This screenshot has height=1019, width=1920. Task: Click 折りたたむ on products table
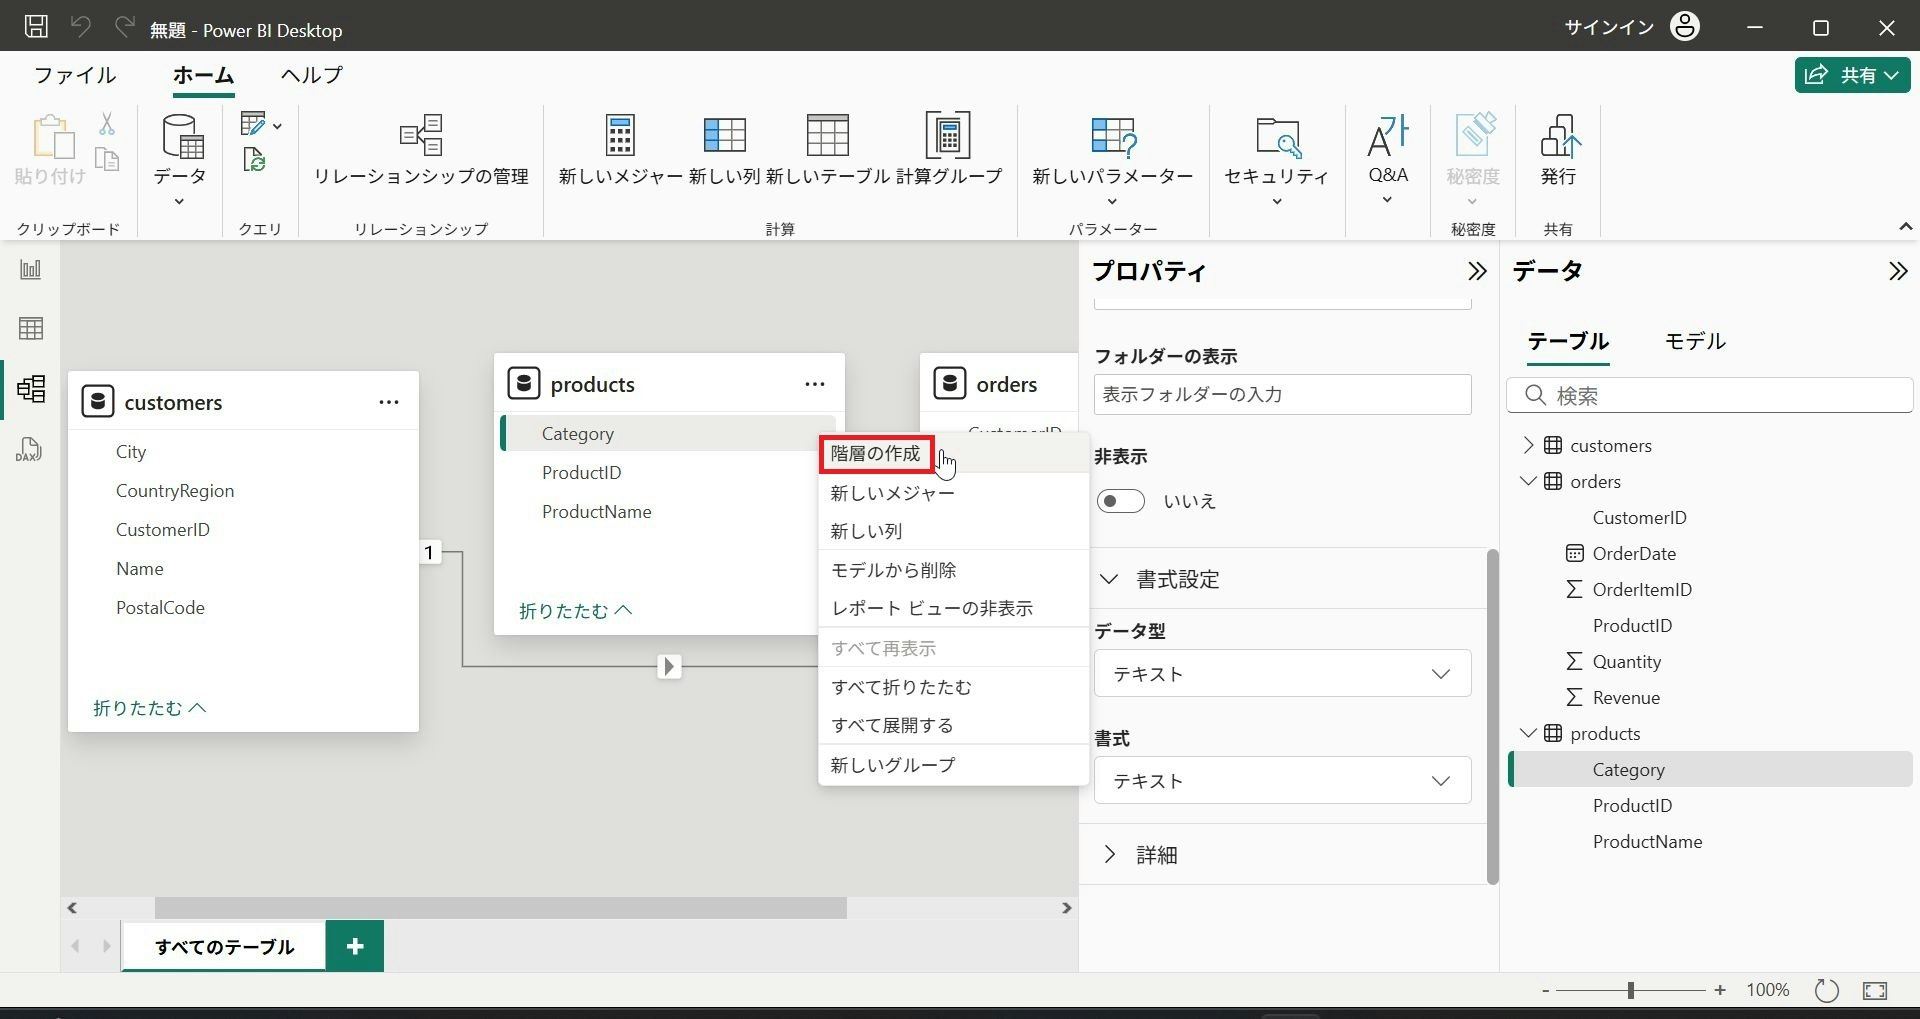tap(575, 611)
